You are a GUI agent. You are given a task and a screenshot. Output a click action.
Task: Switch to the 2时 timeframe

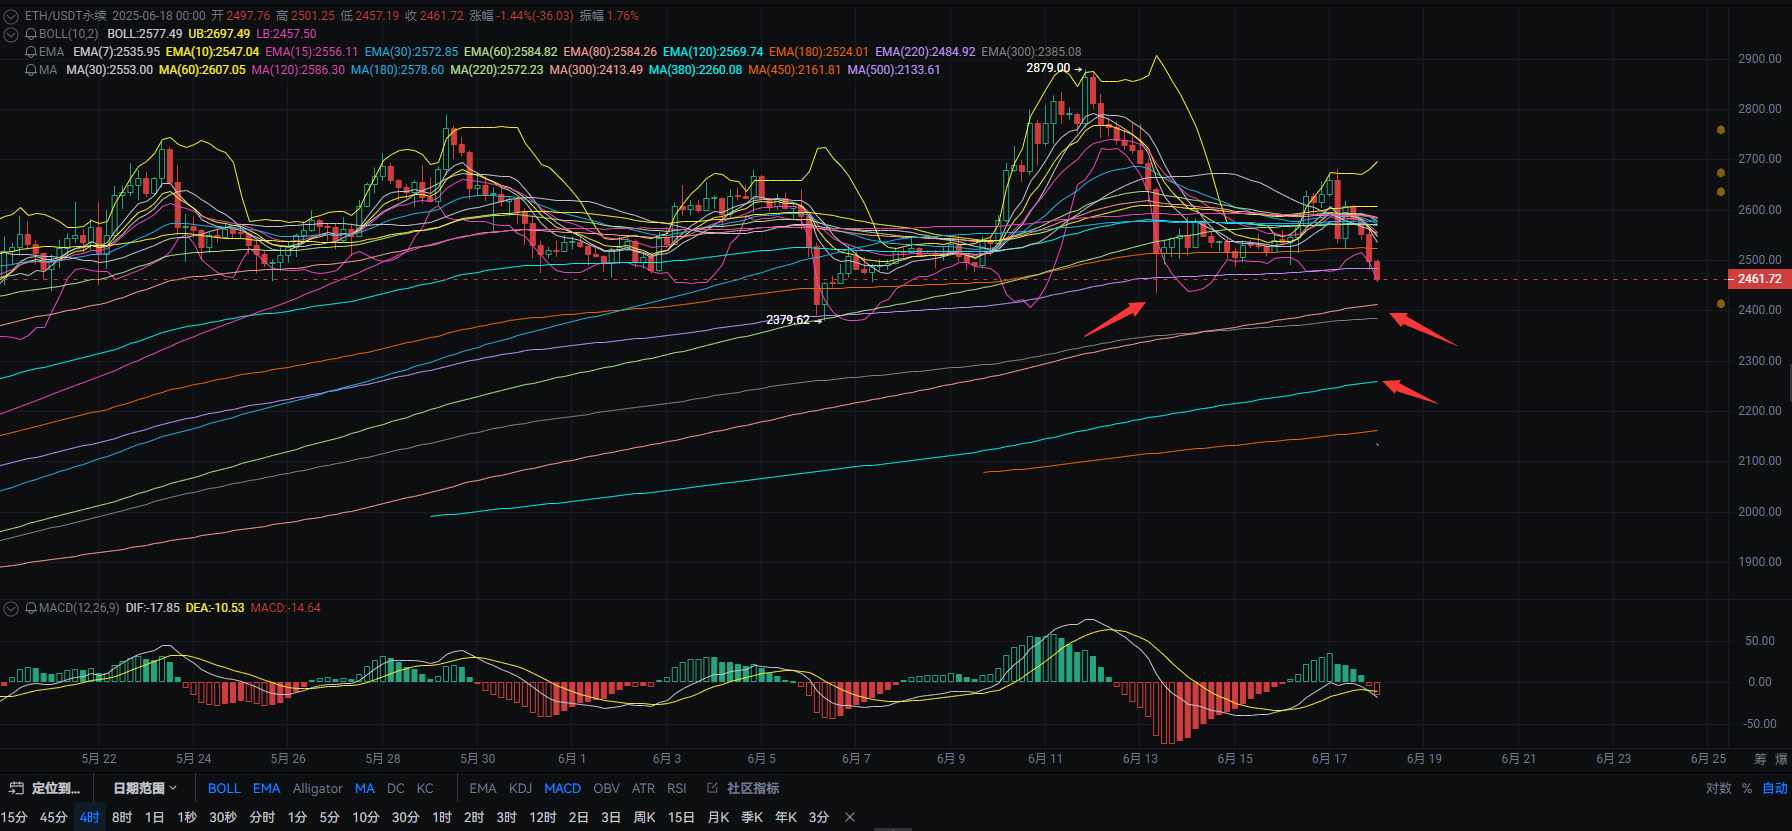coord(474,817)
